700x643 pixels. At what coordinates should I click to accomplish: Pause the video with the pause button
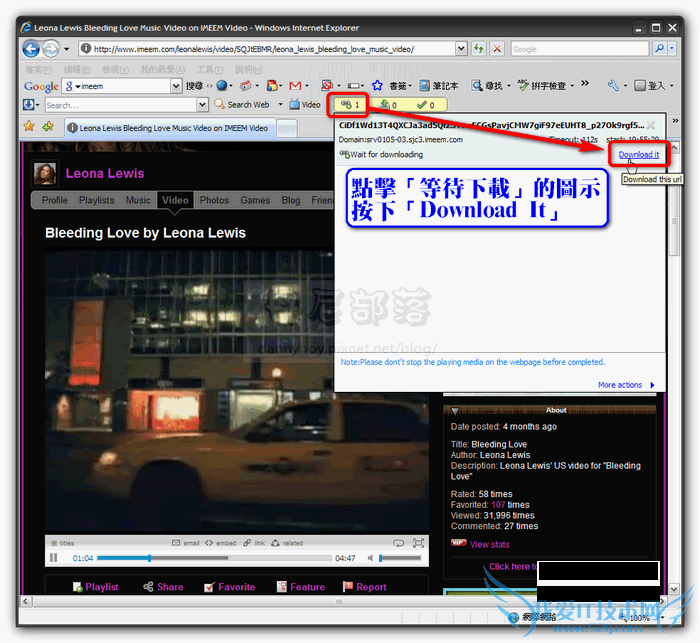click(x=54, y=558)
